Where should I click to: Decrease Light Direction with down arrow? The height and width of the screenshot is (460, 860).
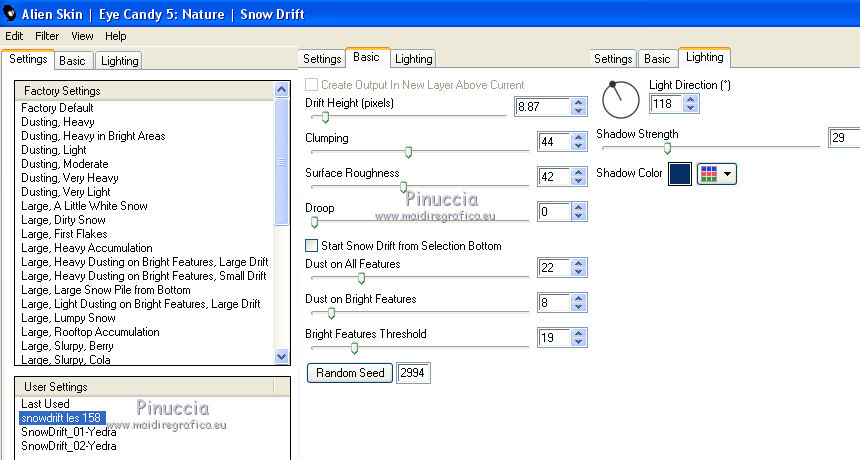pos(691,108)
